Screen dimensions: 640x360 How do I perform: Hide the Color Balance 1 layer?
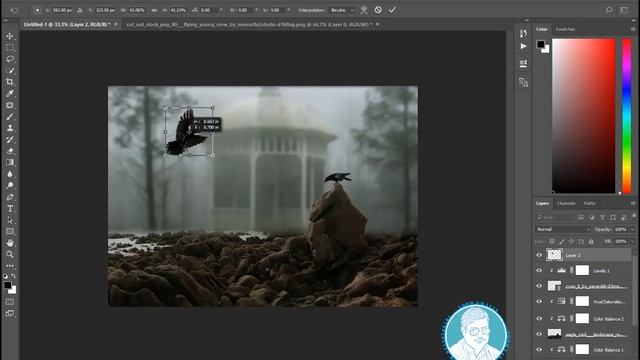click(x=539, y=350)
